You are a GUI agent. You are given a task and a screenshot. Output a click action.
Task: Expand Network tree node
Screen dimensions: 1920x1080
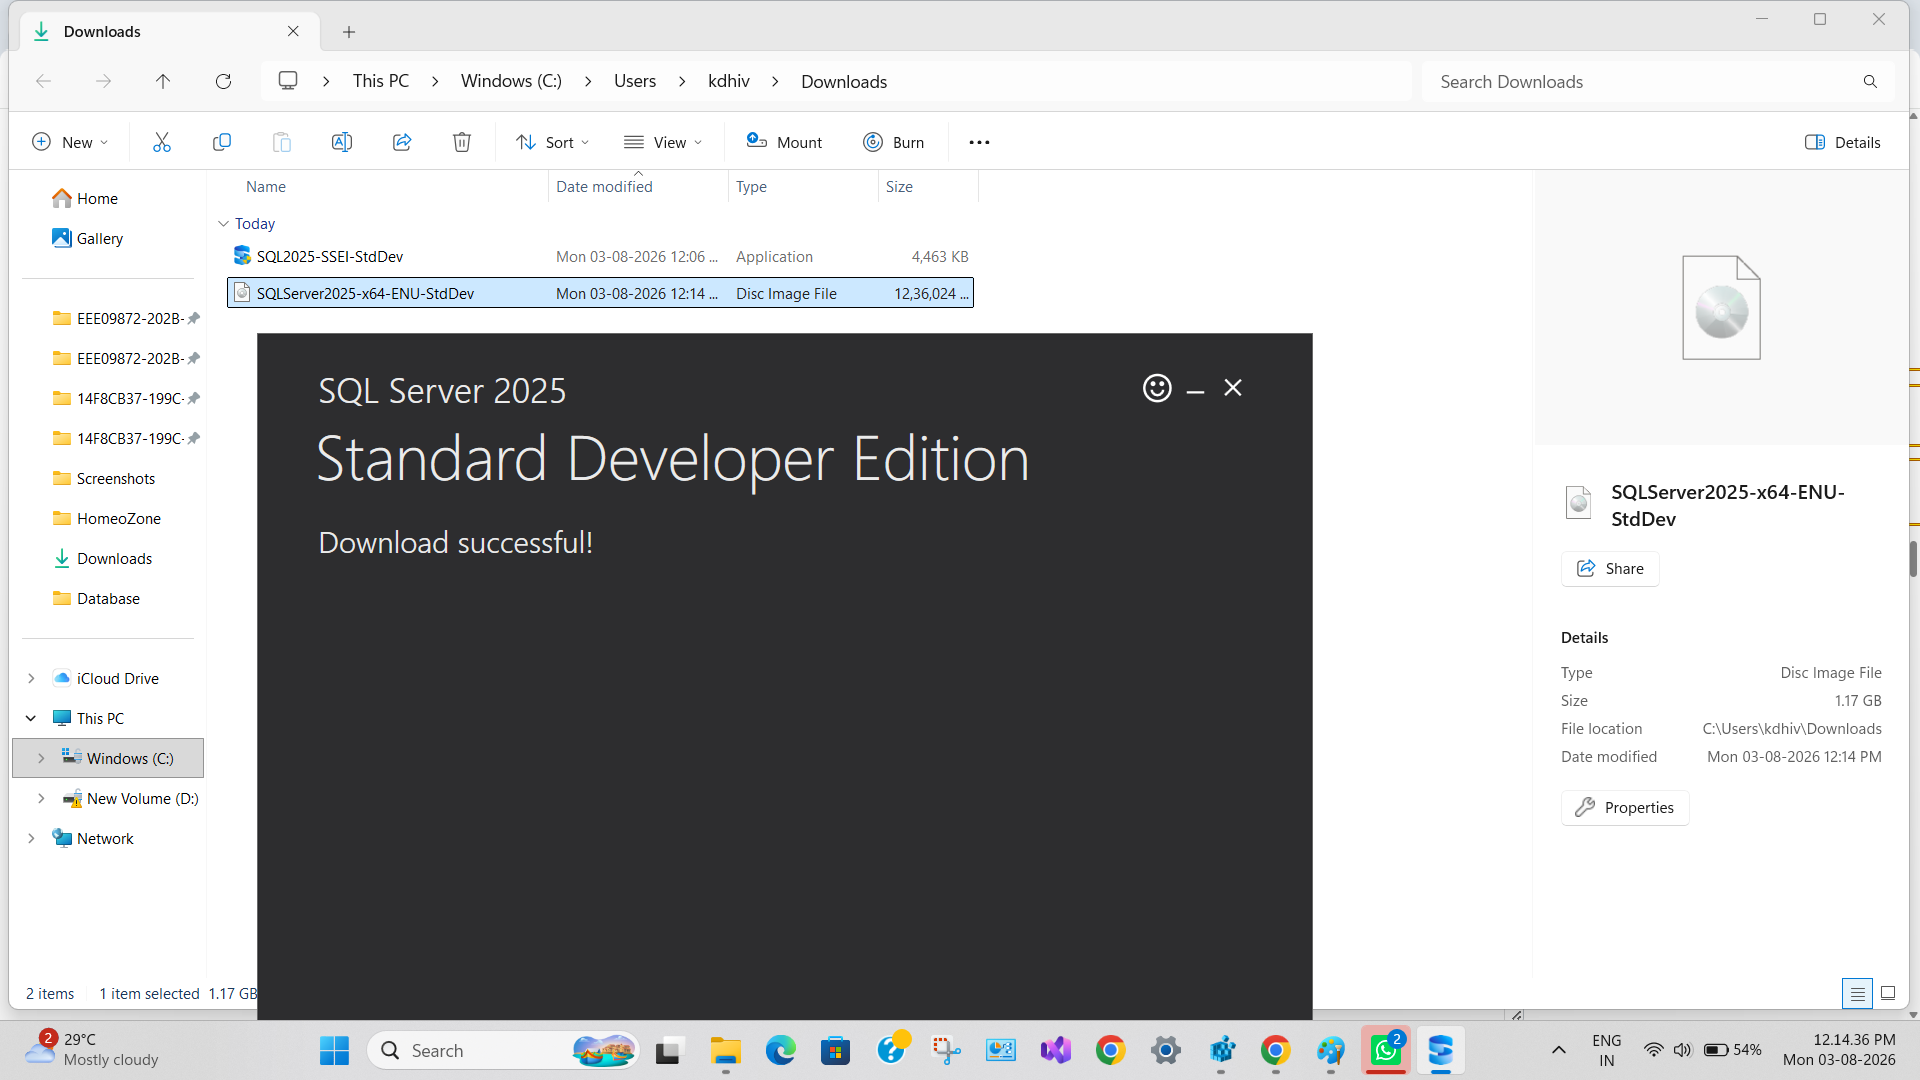click(x=31, y=839)
